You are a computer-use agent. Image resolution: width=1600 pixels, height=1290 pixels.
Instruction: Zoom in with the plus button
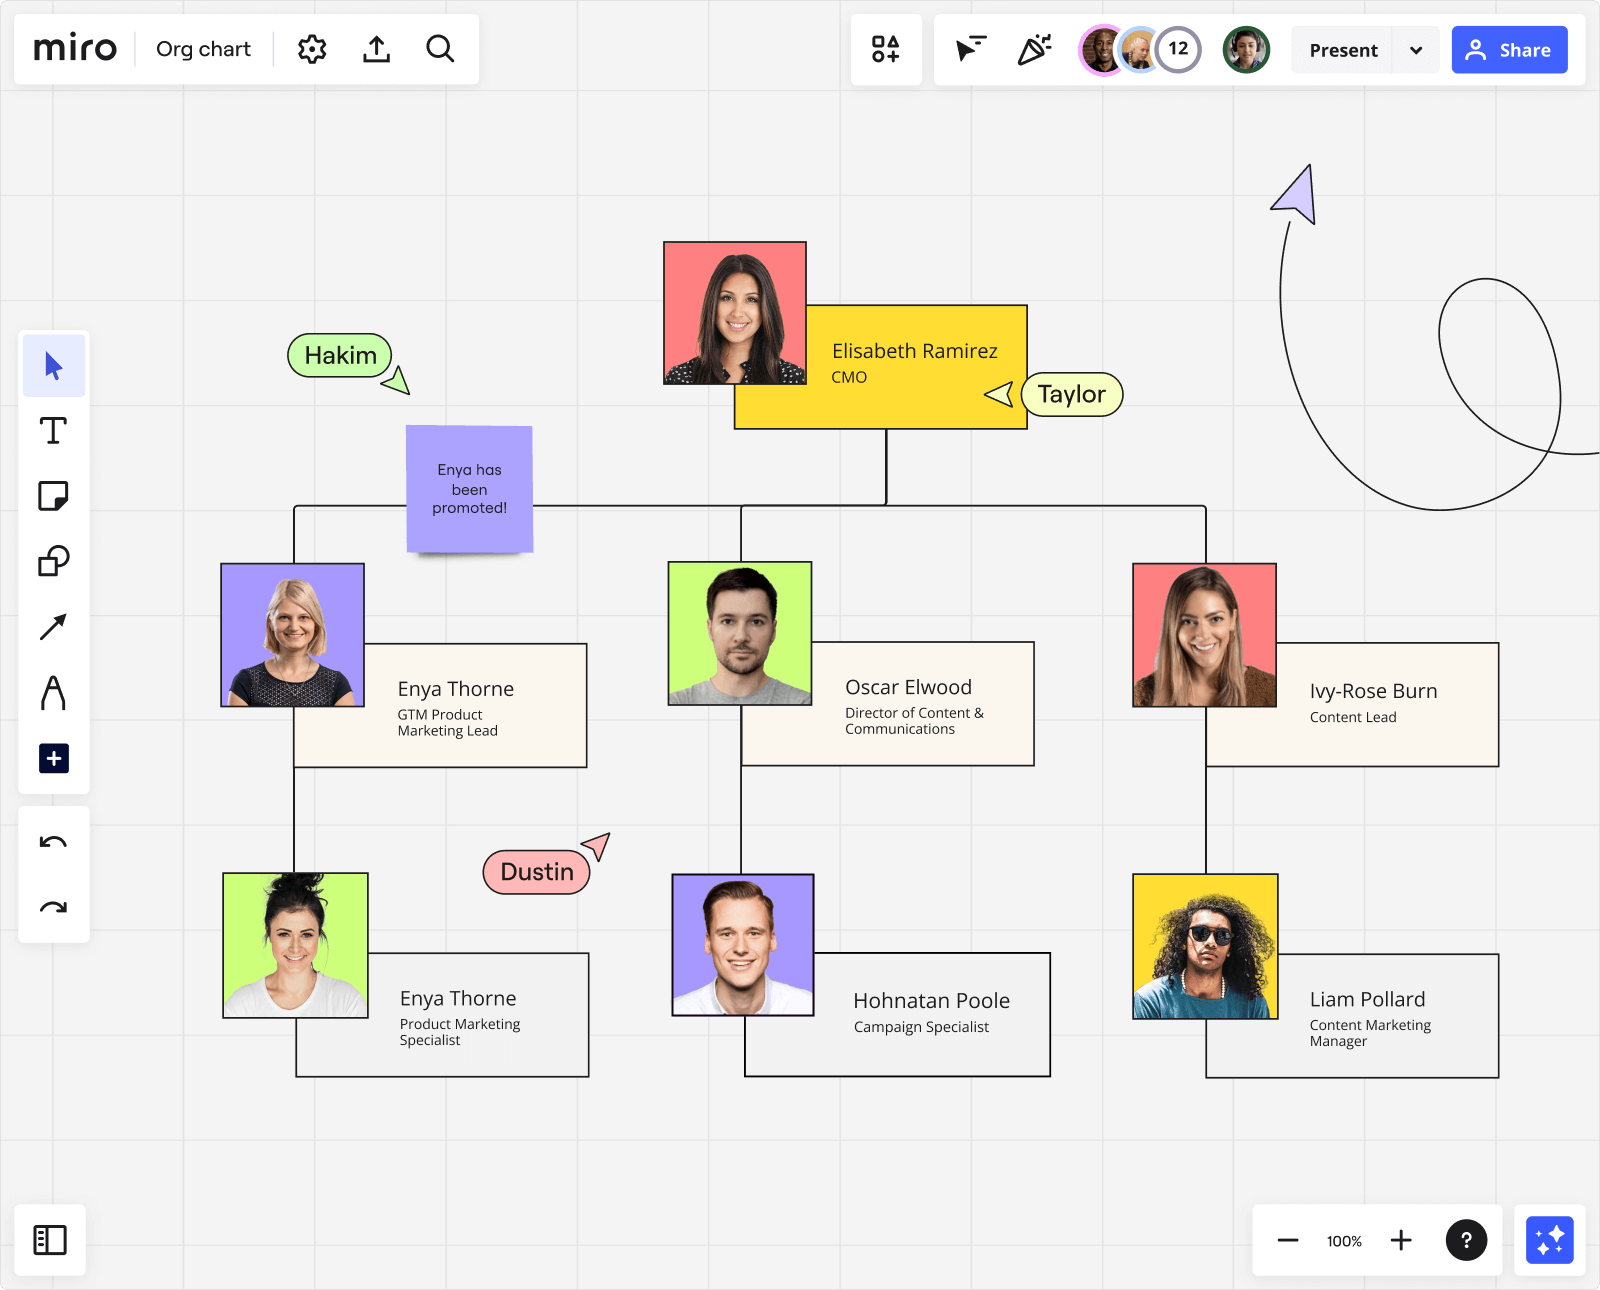[1401, 1241]
